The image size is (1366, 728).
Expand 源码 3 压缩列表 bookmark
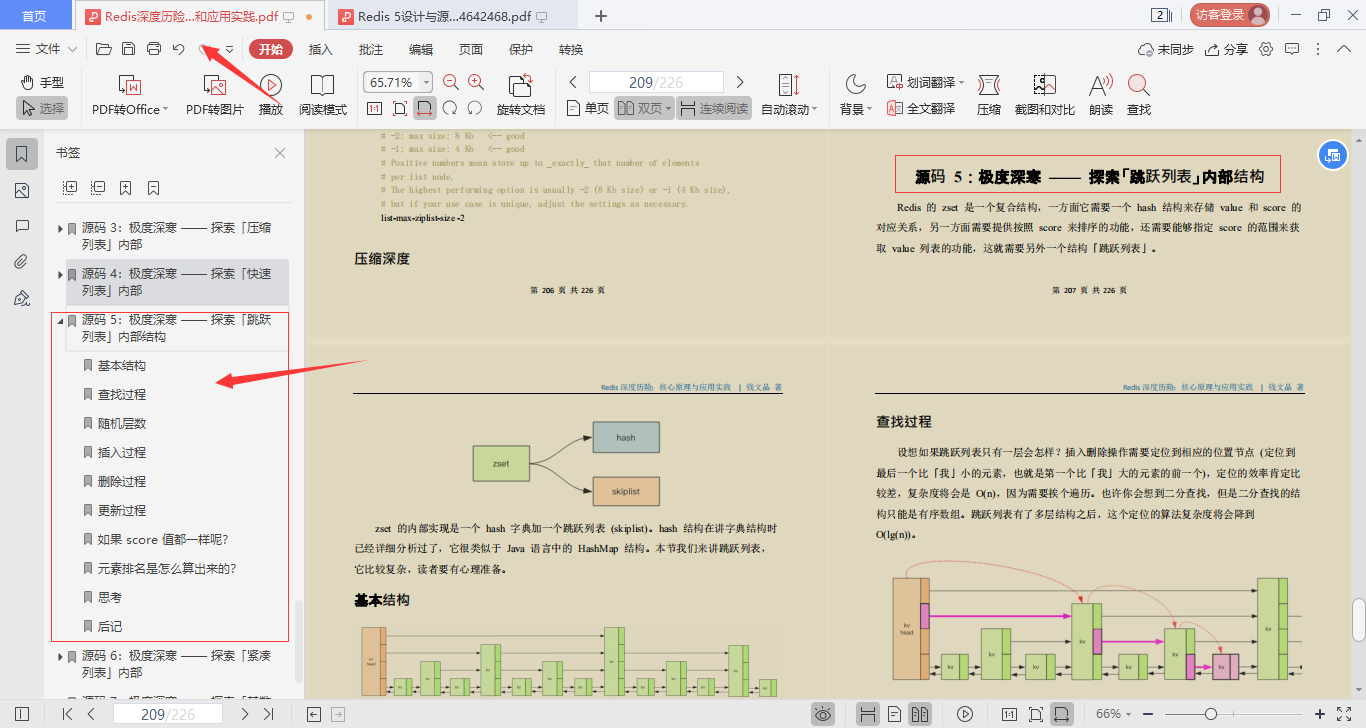[60, 229]
